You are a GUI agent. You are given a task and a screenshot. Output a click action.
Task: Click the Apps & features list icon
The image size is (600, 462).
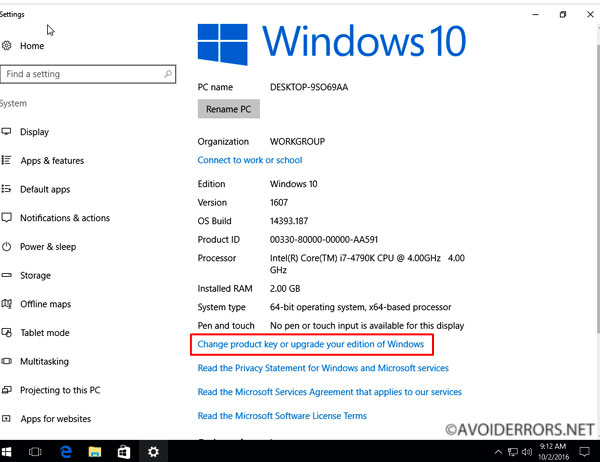coord(7,160)
